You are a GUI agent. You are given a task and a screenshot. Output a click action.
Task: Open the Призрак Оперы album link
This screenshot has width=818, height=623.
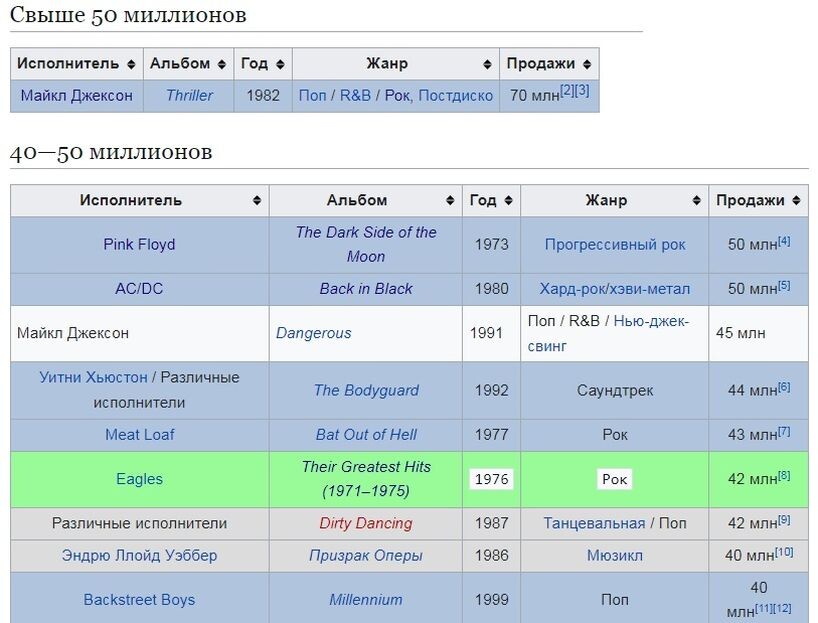coord(366,555)
